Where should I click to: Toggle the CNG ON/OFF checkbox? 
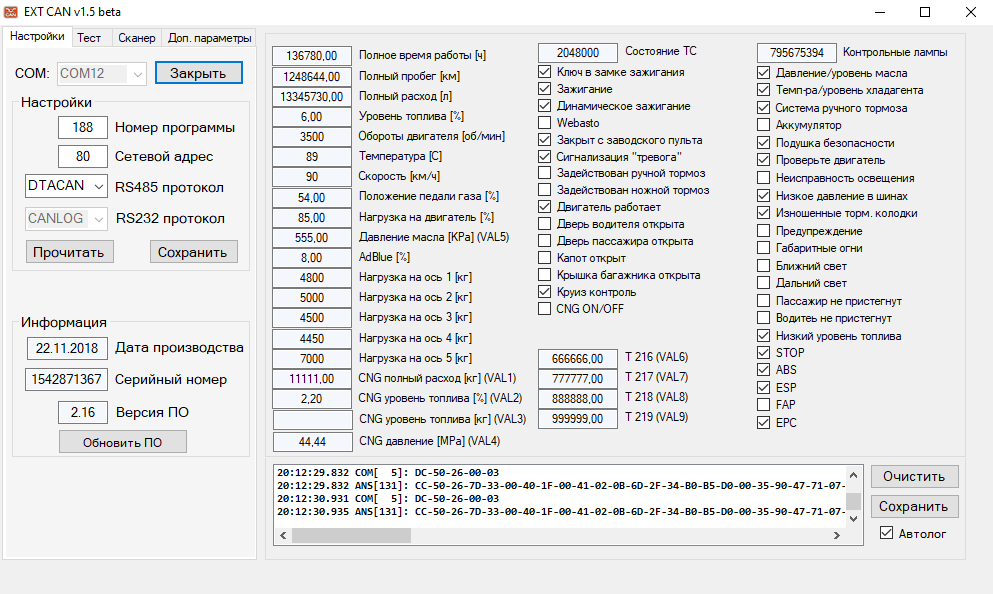pyautogui.click(x=545, y=309)
